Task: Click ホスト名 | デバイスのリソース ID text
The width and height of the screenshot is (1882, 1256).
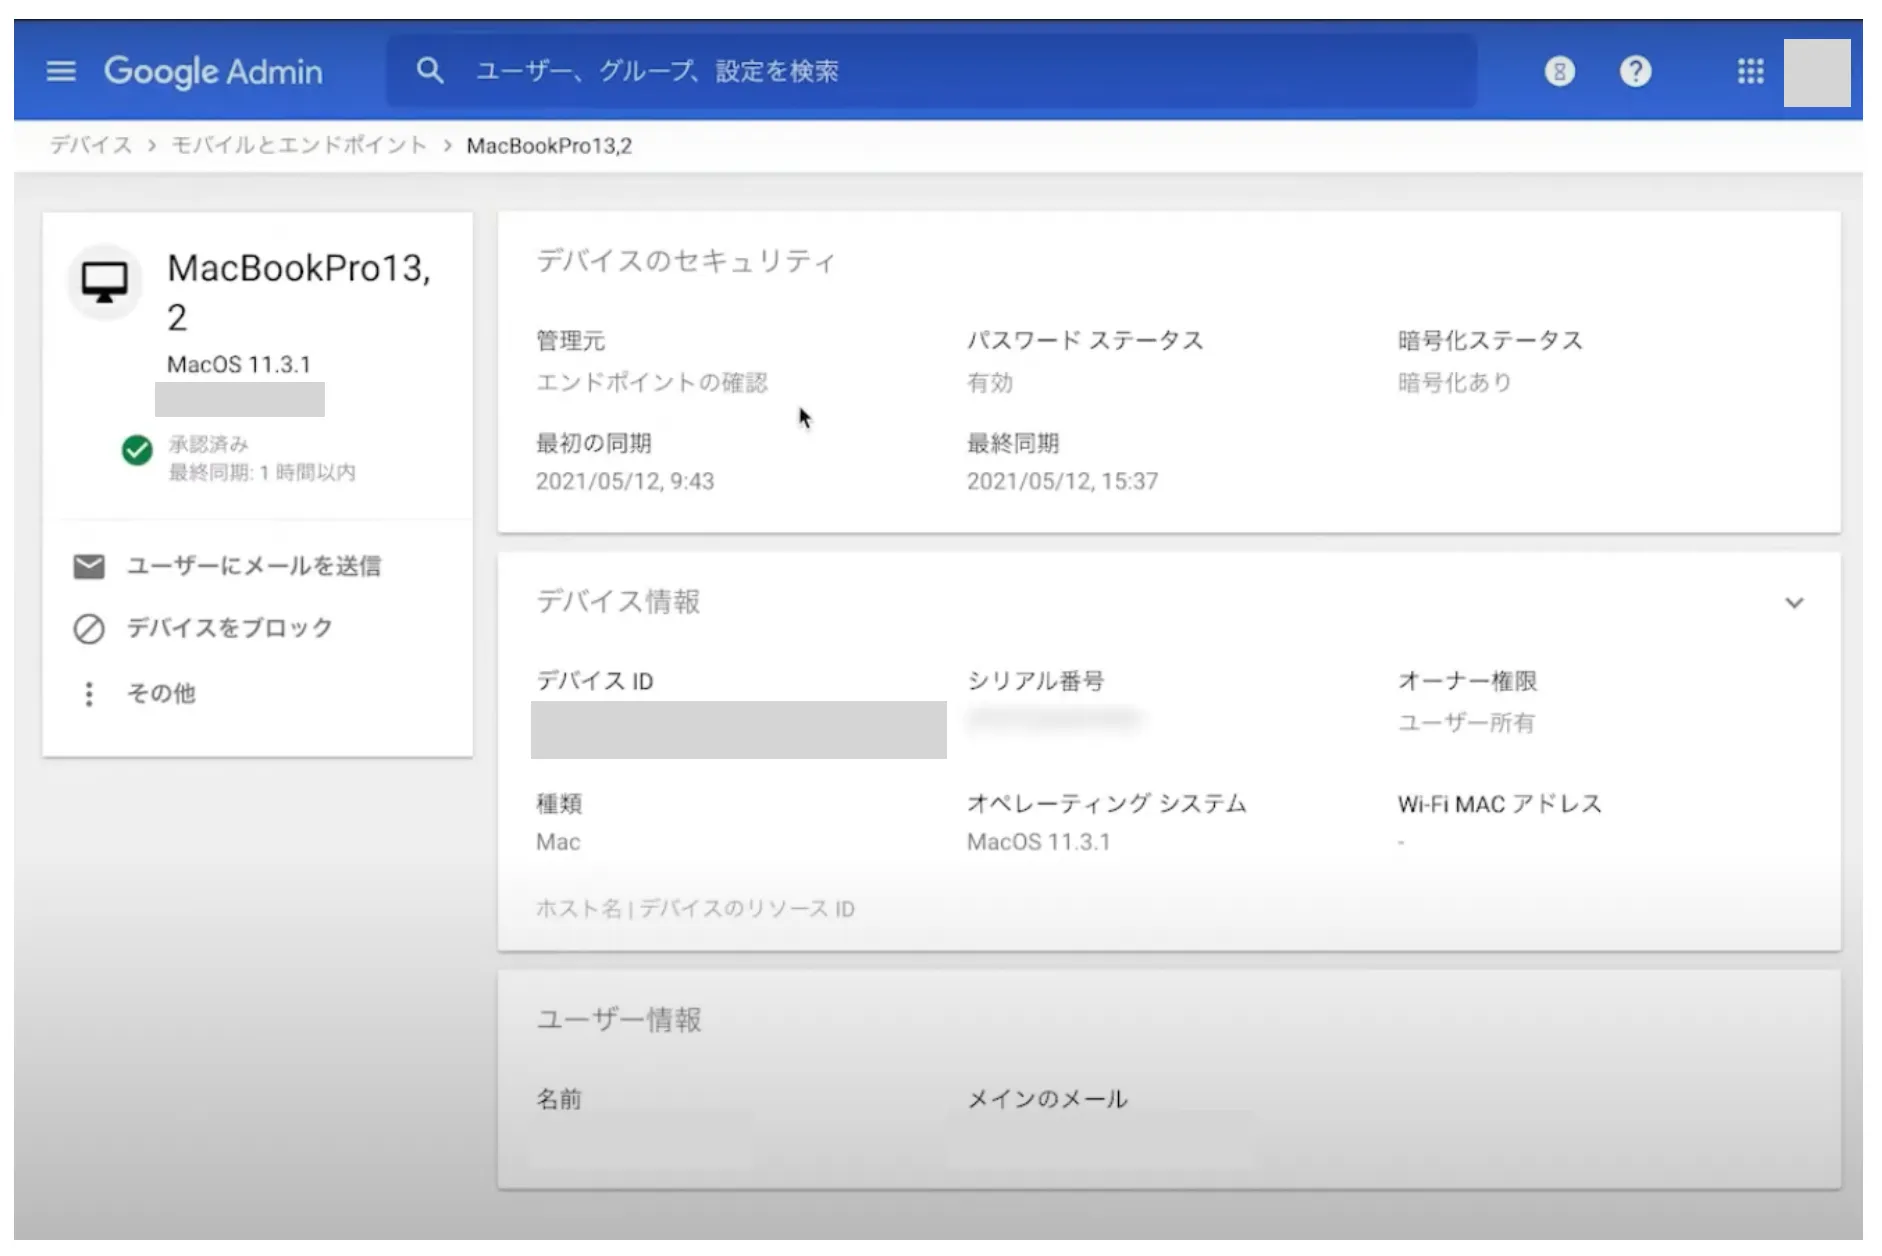Action: point(695,909)
